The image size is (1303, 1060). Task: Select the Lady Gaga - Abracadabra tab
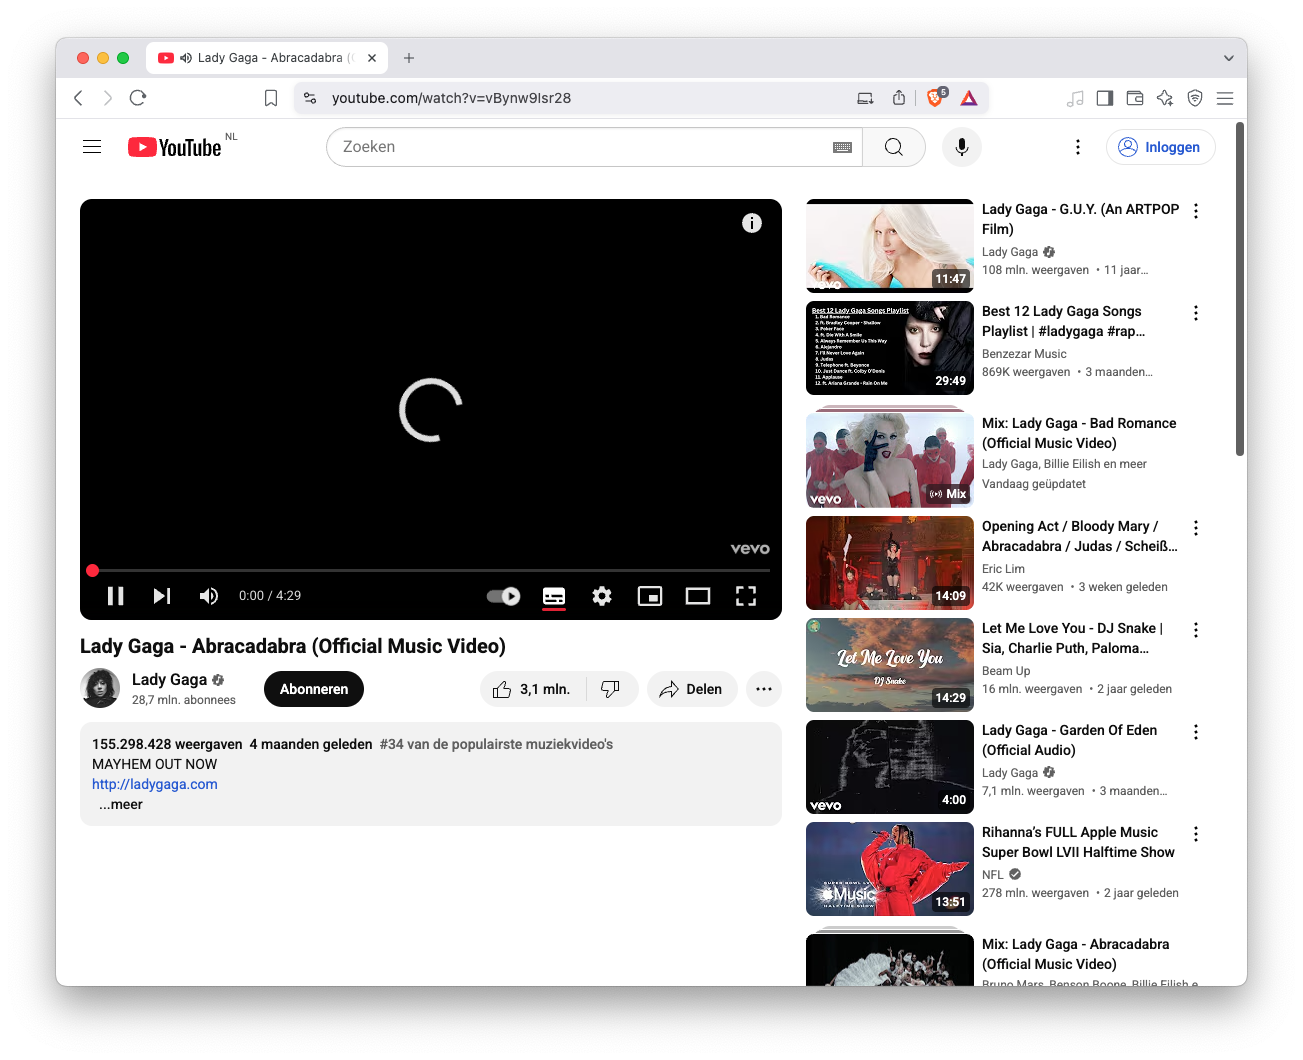(x=266, y=58)
